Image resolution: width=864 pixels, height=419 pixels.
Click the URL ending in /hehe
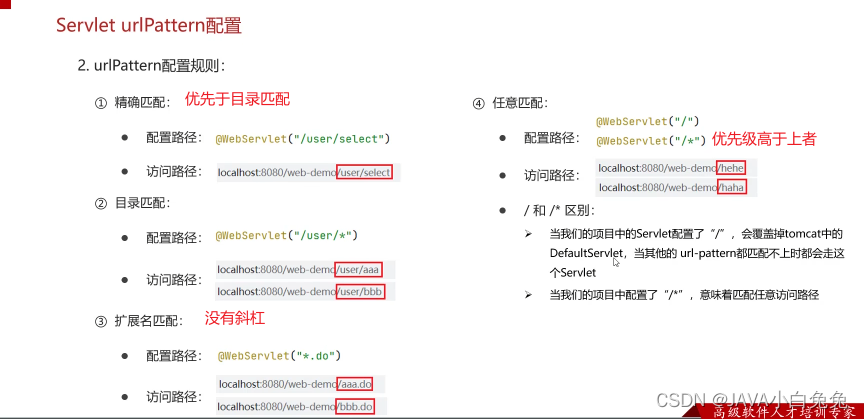click(674, 168)
